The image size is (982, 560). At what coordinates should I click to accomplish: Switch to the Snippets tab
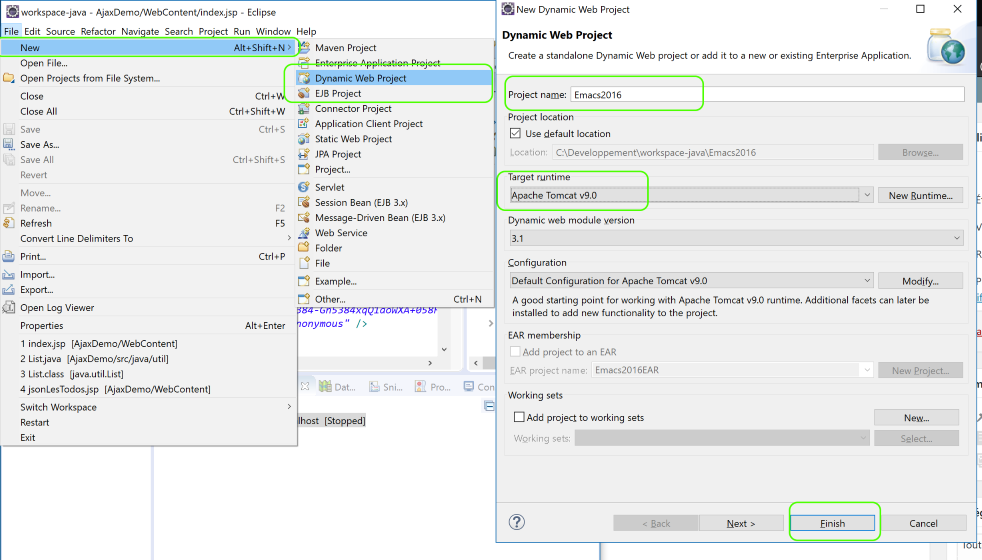coord(385,386)
